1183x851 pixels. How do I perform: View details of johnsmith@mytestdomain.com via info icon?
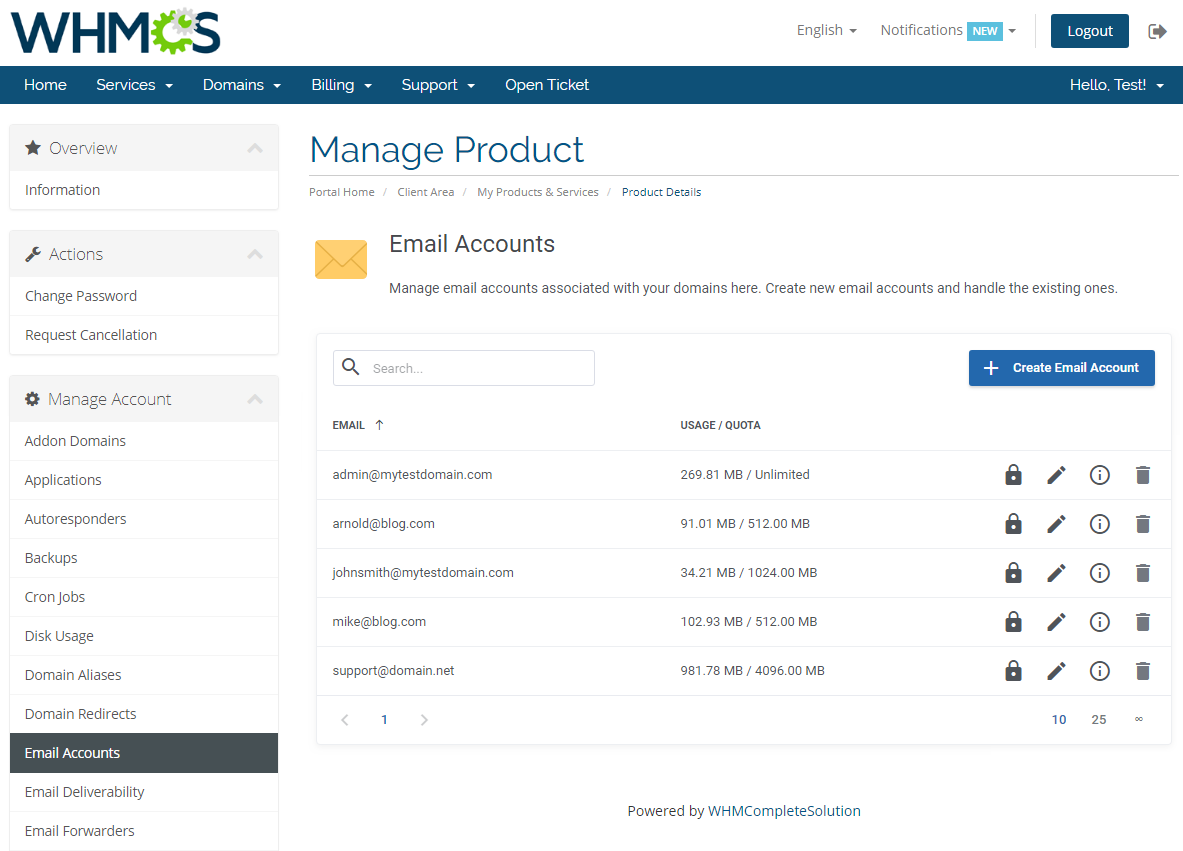[x=1100, y=572]
